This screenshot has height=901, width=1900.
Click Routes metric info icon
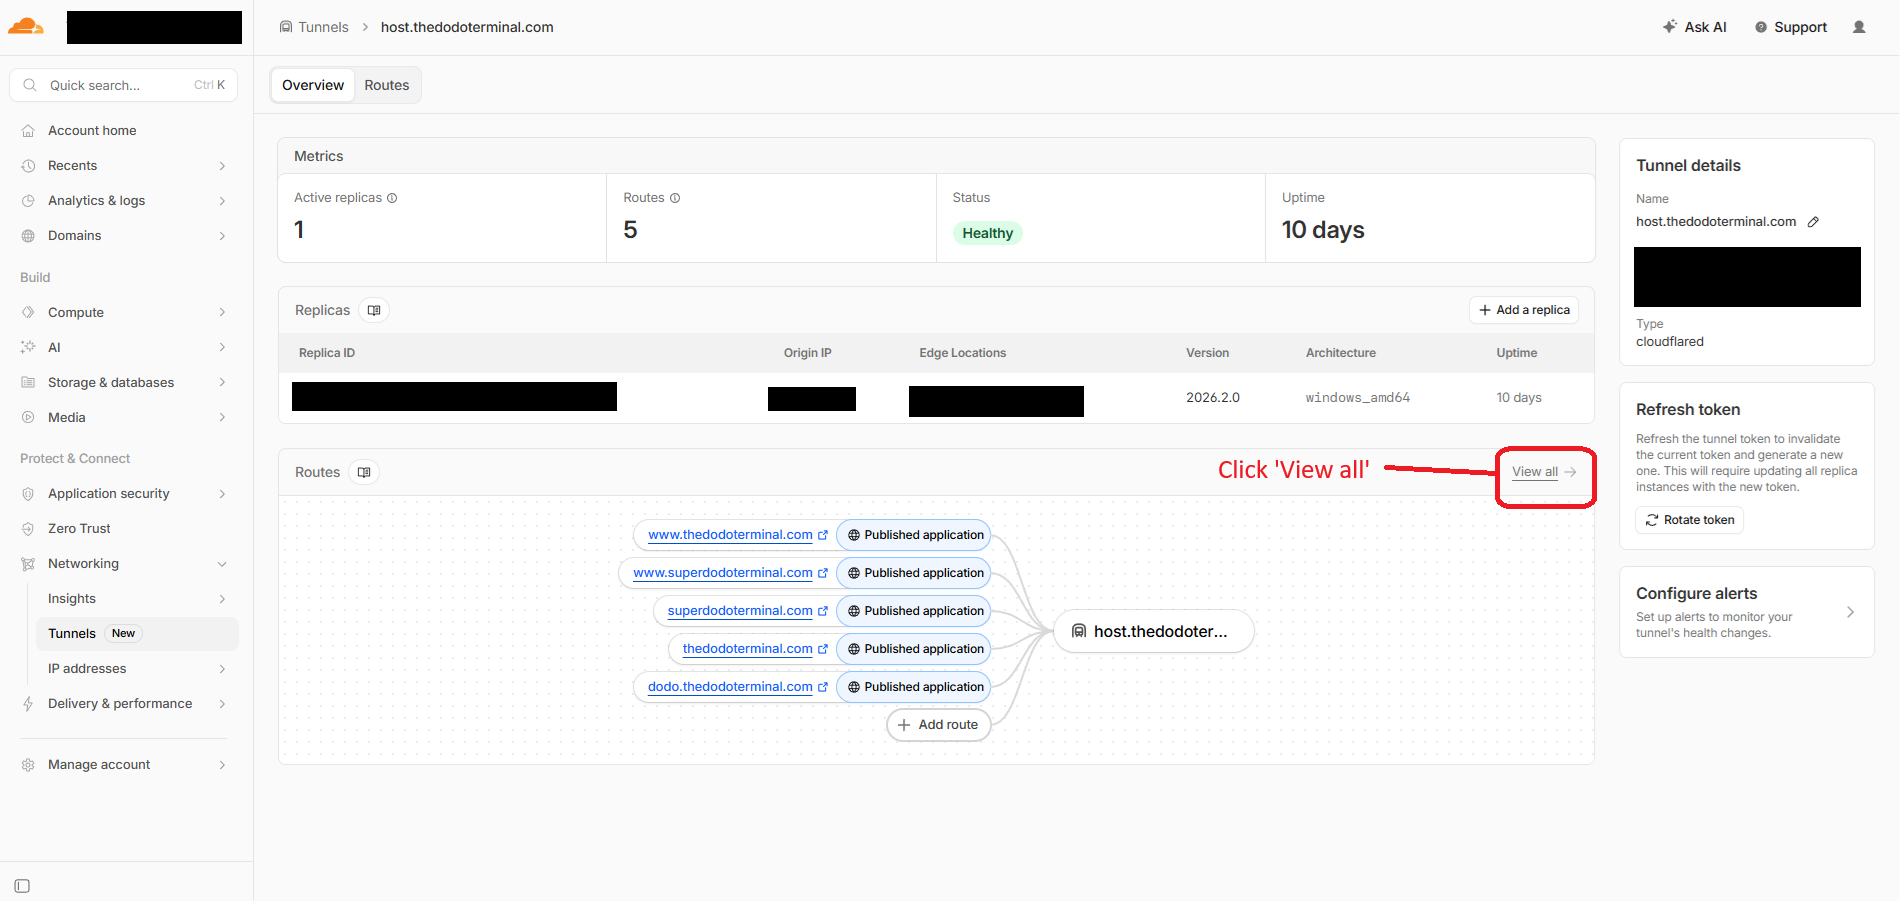point(675,198)
